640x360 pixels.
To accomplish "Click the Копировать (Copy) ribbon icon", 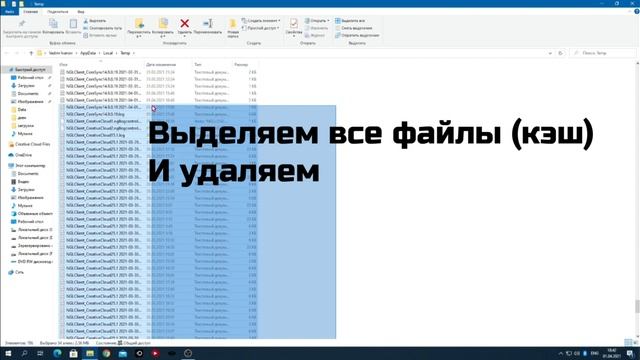I will tap(53, 24).
